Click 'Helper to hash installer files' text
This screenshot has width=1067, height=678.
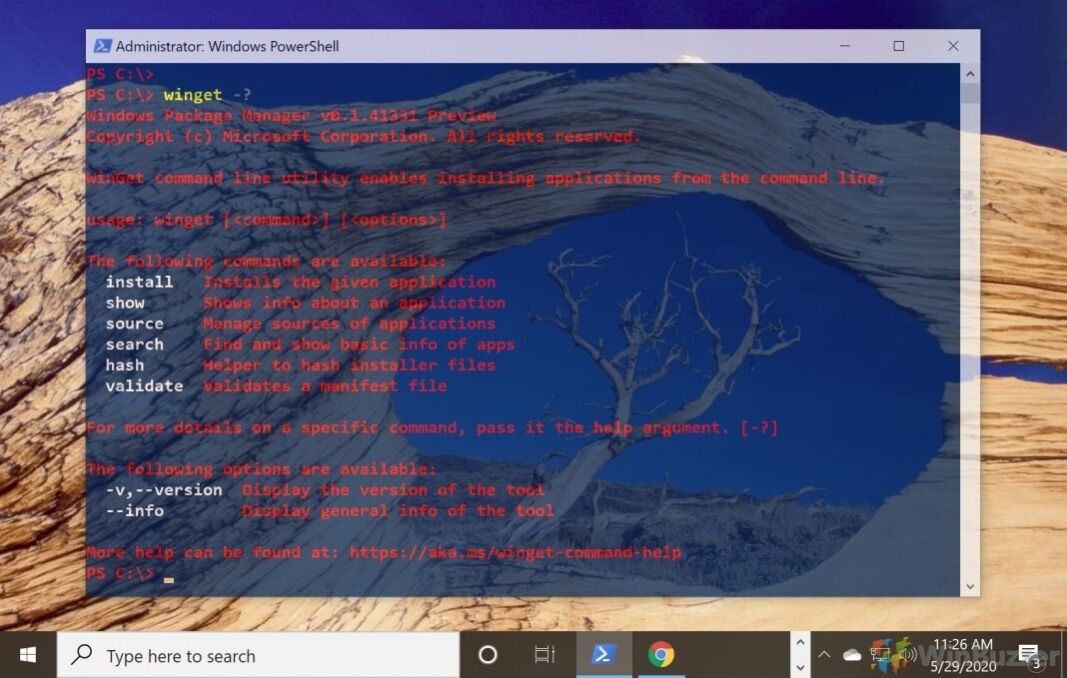tap(349, 365)
